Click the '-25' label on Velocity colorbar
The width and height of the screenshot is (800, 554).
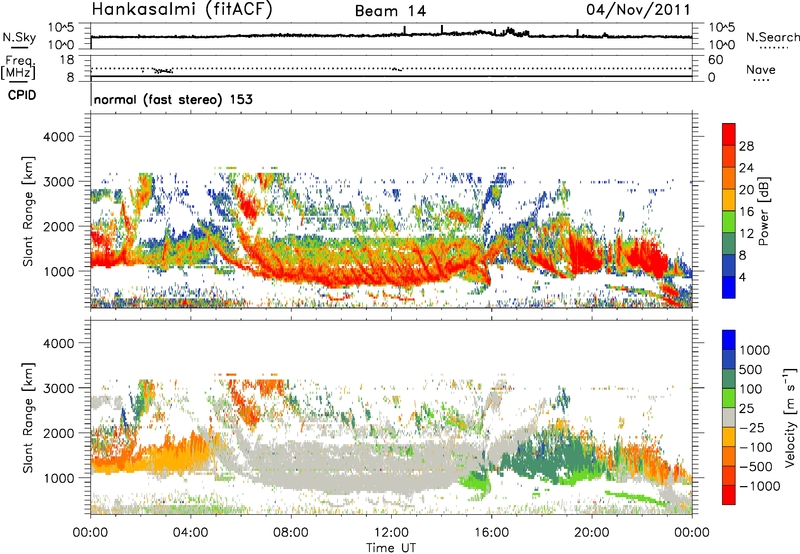click(754, 427)
